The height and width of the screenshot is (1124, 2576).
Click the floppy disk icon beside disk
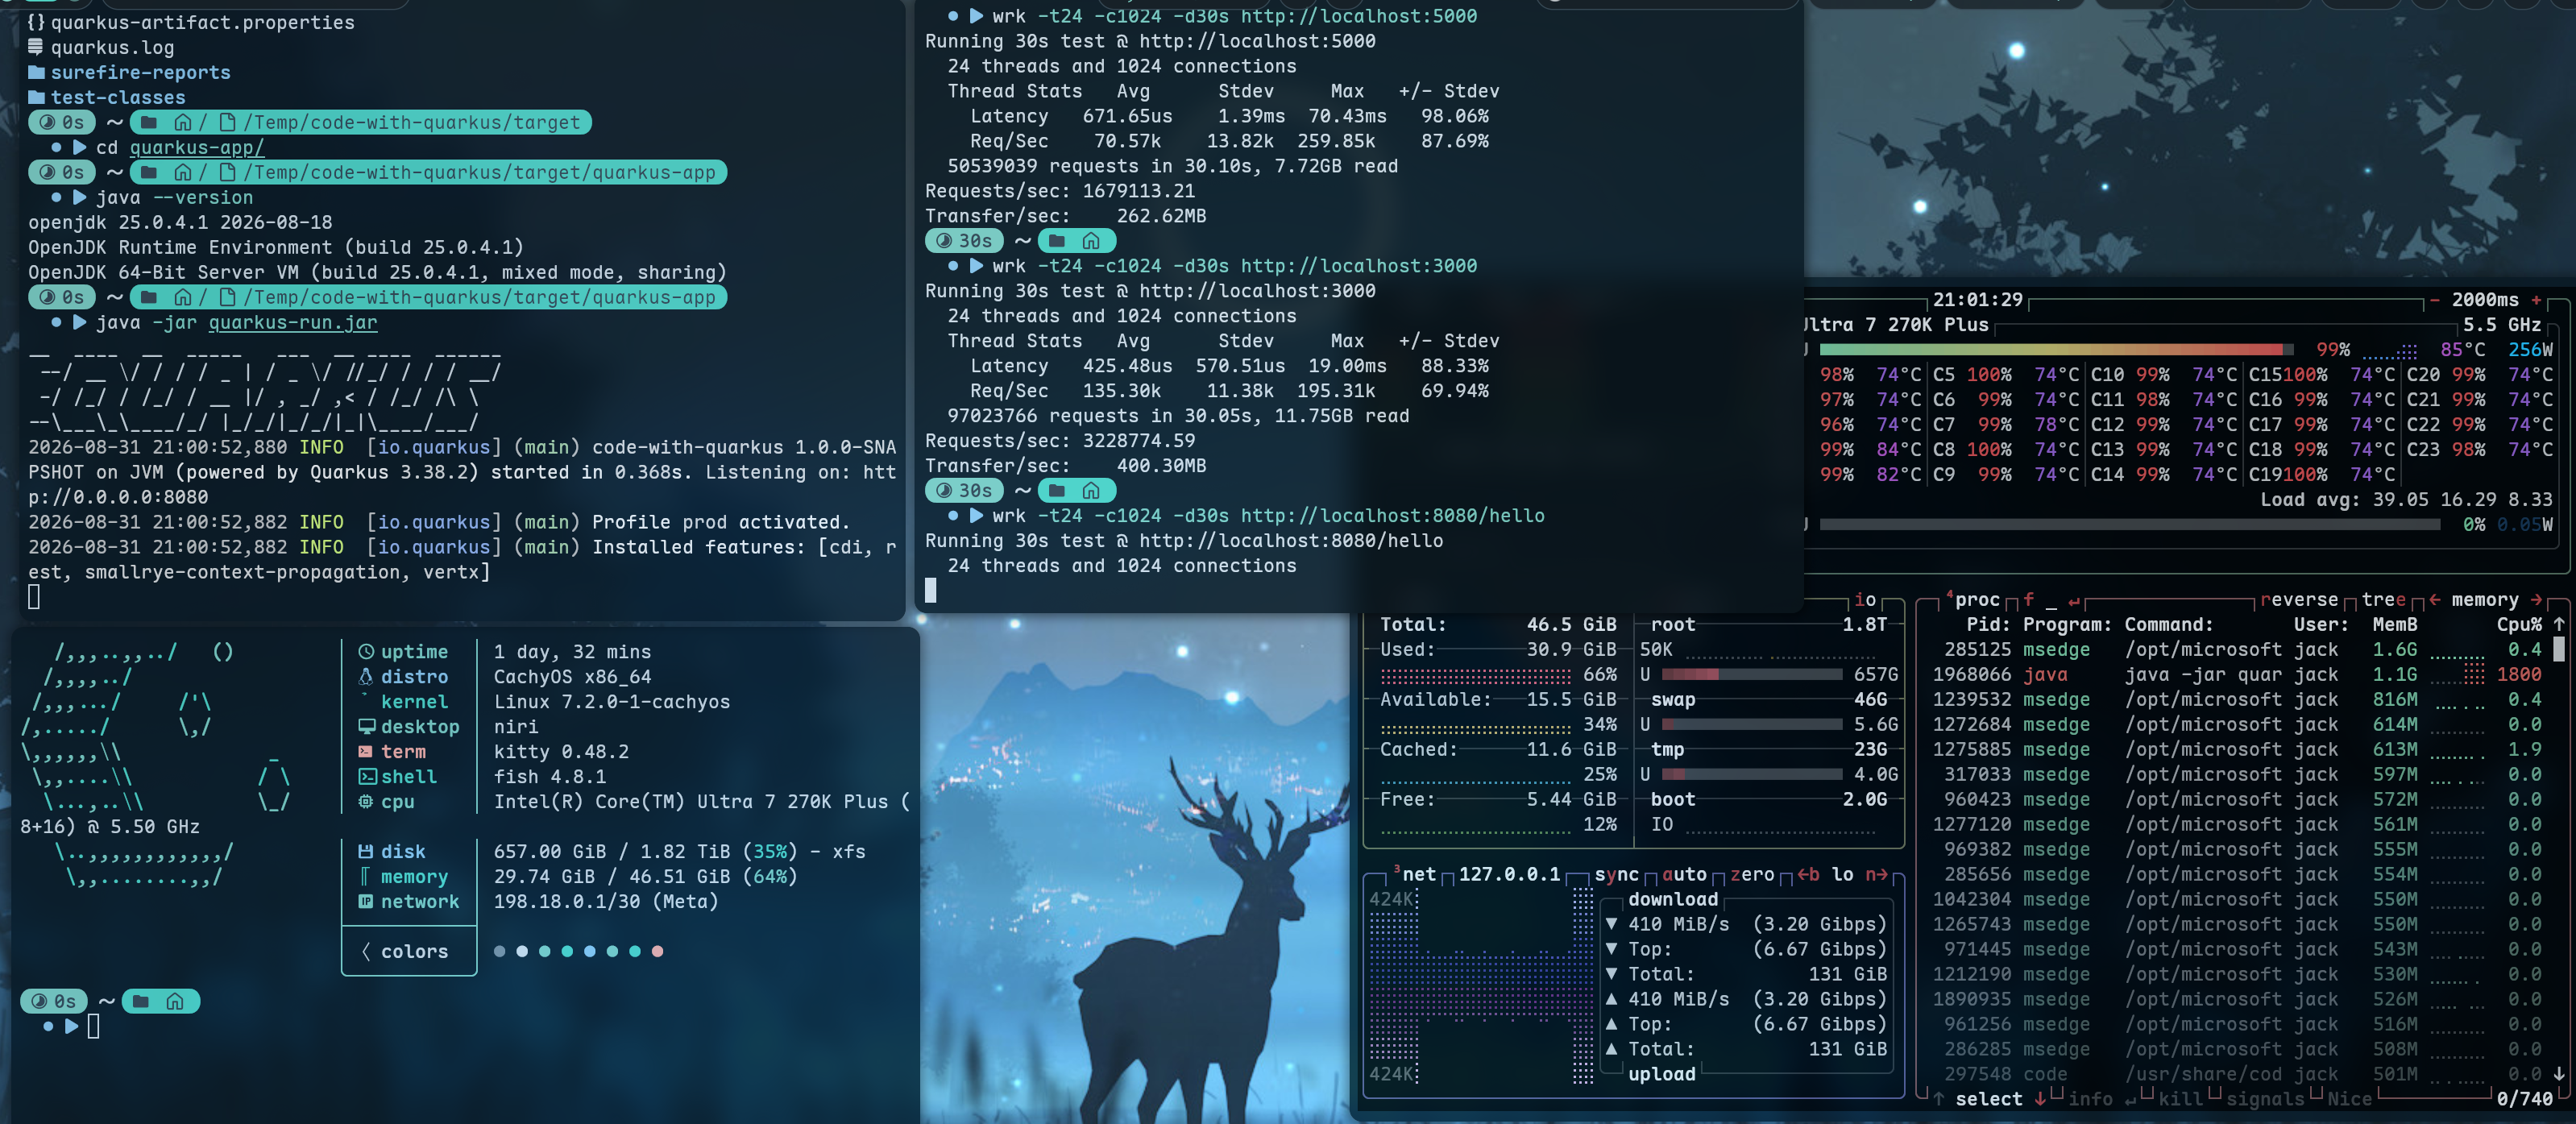click(366, 852)
